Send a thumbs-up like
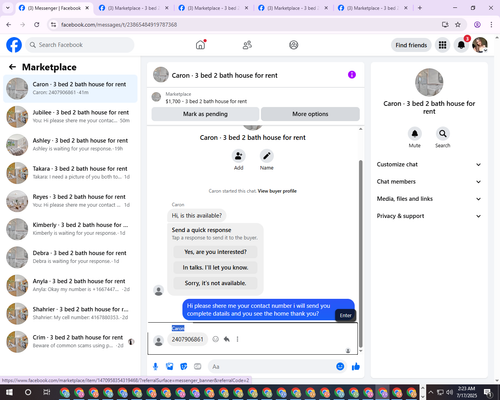The height and width of the screenshot is (400, 500). point(356,367)
